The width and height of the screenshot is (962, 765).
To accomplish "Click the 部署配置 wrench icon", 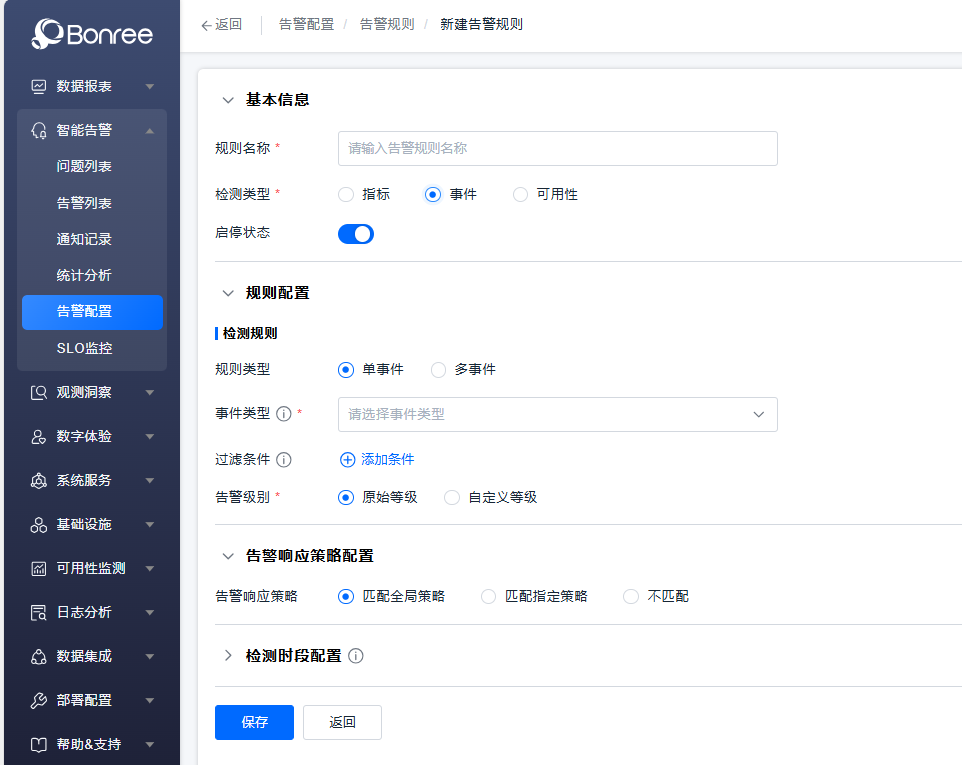I will pos(39,701).
